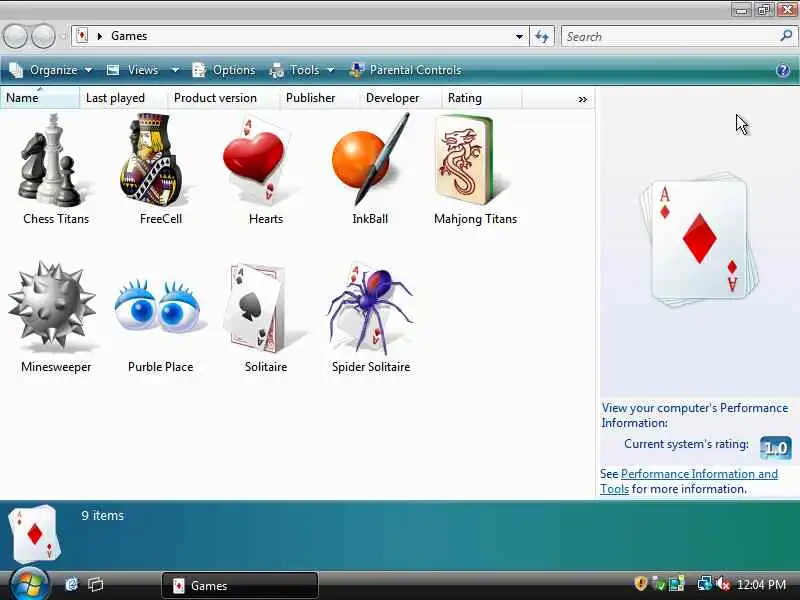The width and height of the screenshot is (800, 600).
Task: Click the refresh arrows button
Action: coord(542,36)
